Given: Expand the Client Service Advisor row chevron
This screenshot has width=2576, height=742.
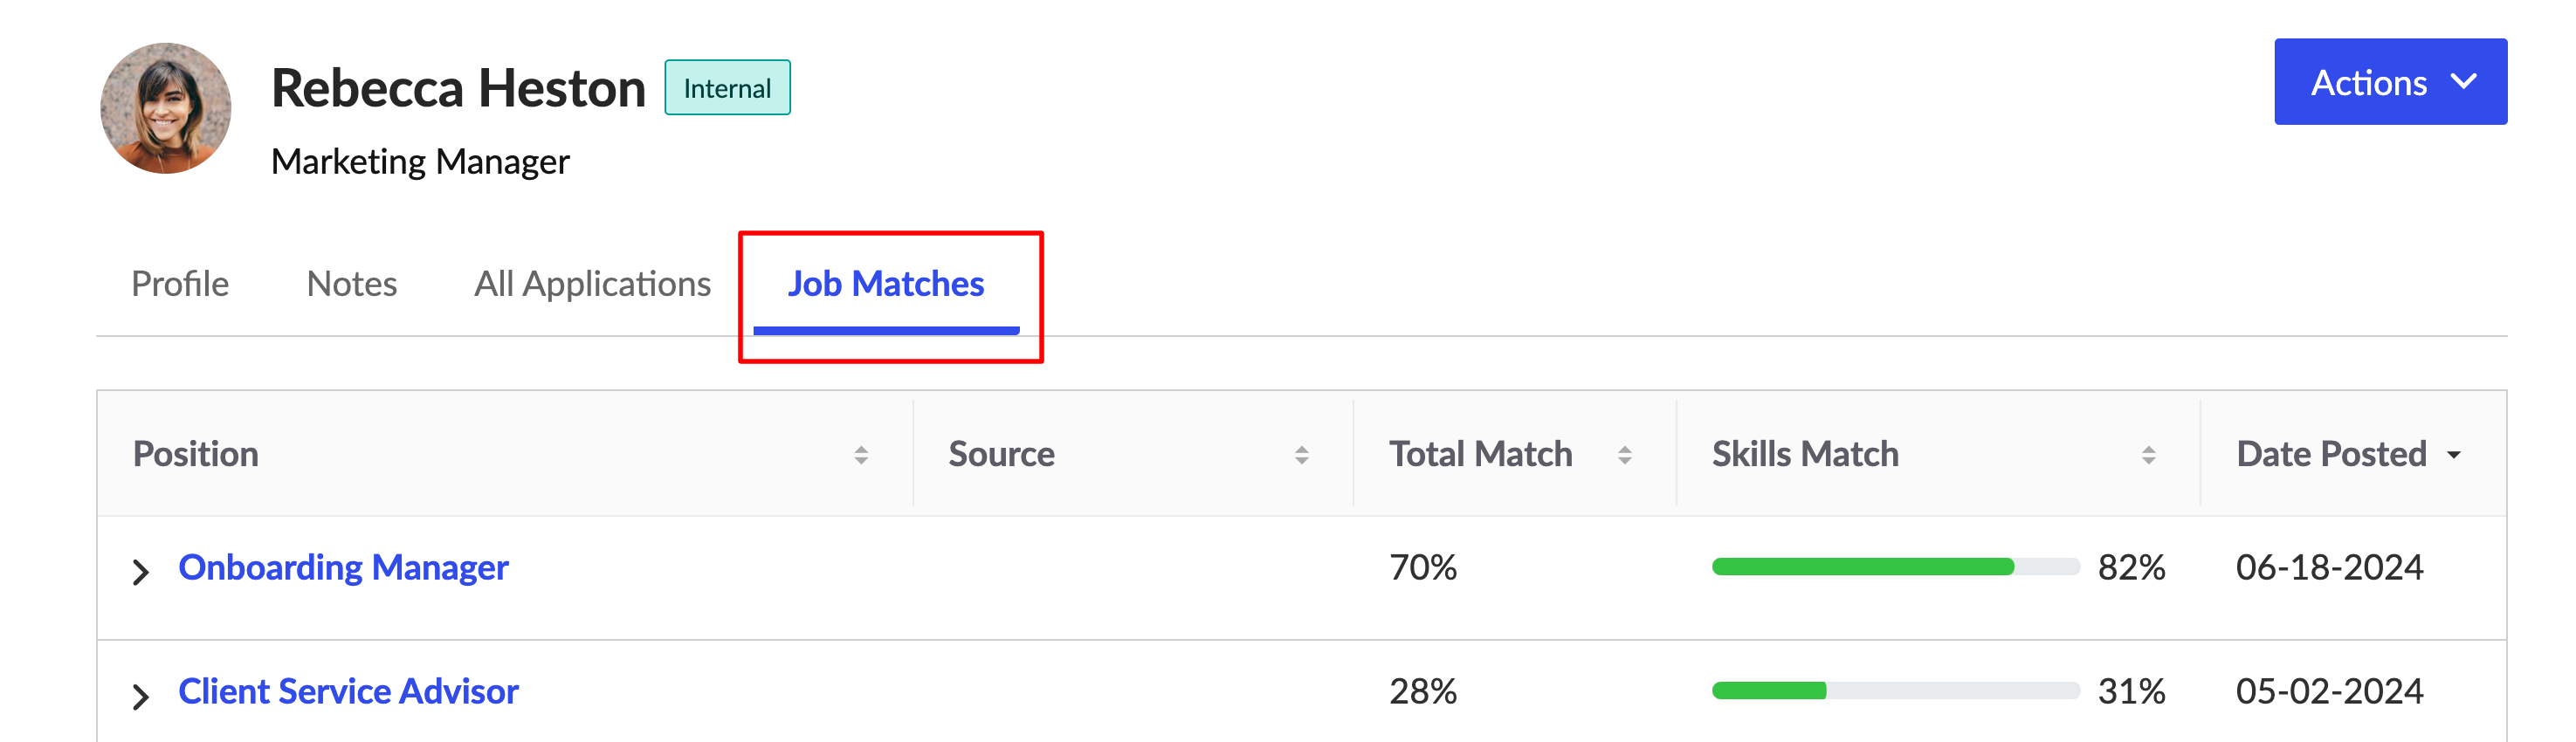Looking at the screenshot, I should click(141, 696).
